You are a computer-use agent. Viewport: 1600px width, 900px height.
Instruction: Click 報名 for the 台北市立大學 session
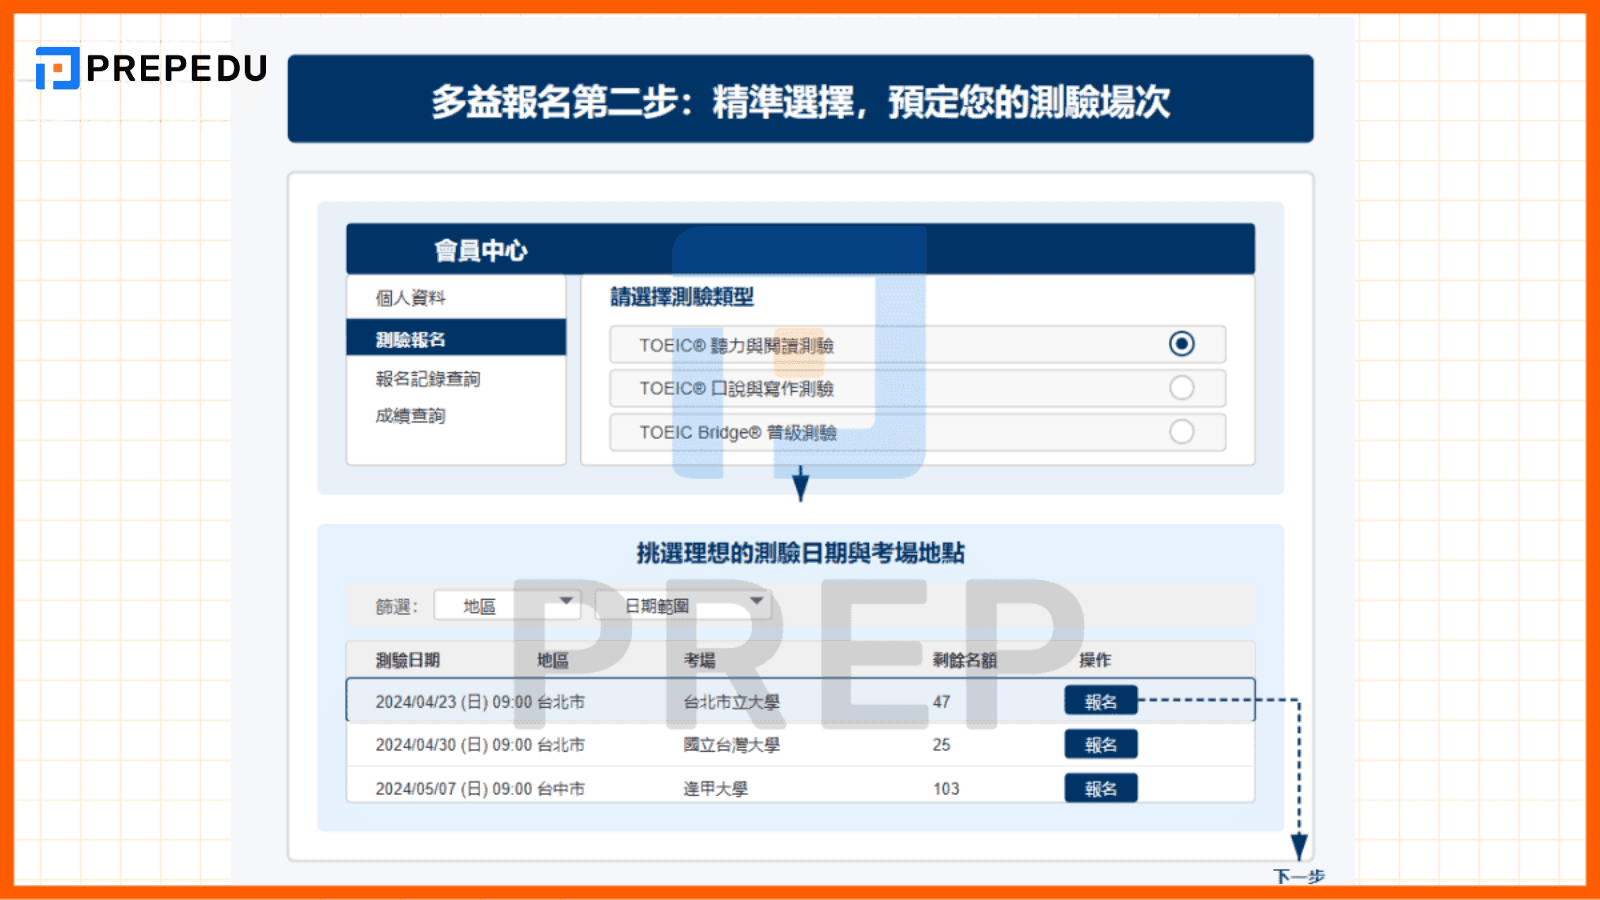[x=1101, y=700]
